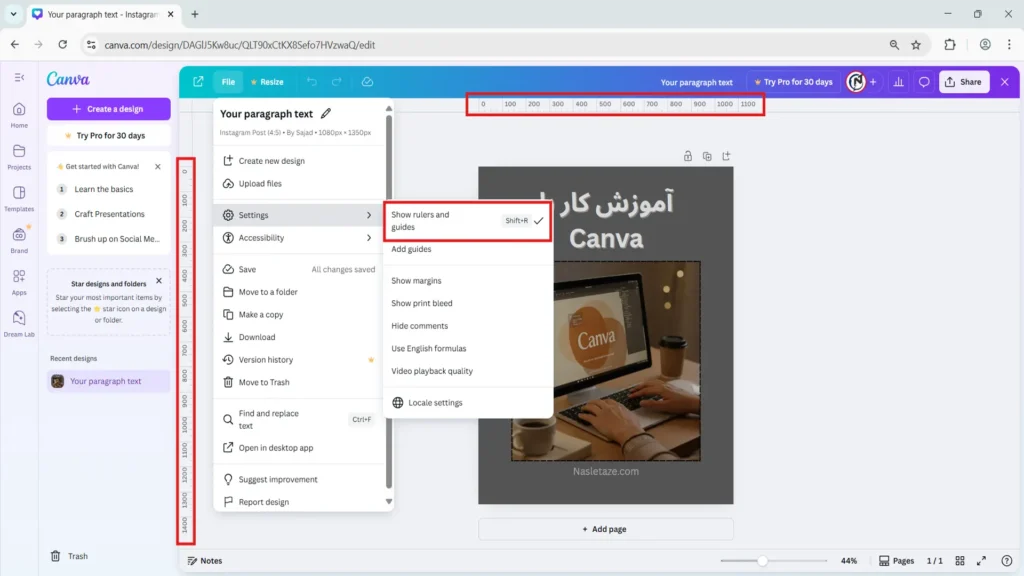Click the zoom slider handle
The image size is (1024, 576).
762,560
